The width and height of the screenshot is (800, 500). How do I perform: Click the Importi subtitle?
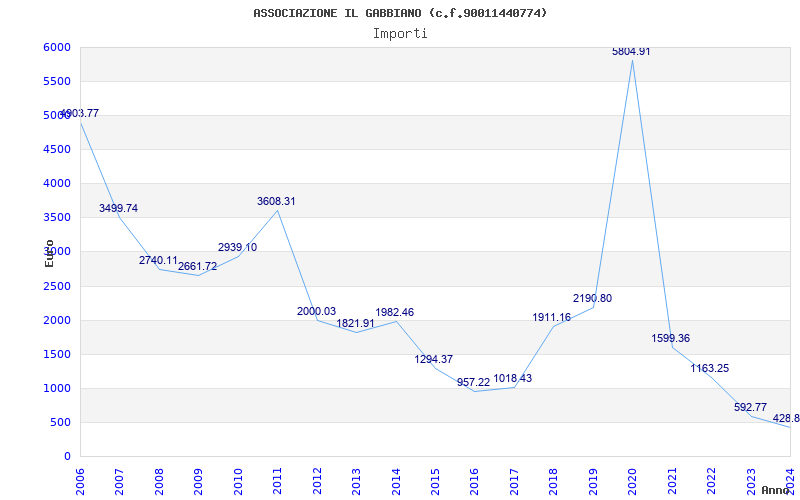click(x=400, y=34)
